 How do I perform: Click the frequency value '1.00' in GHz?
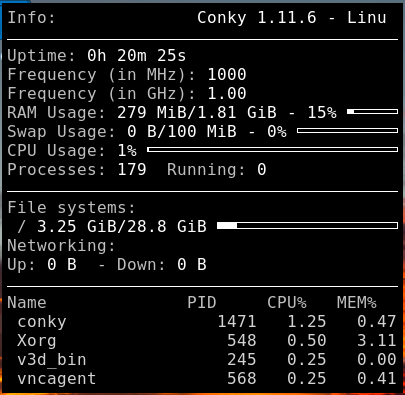point(227,93)
